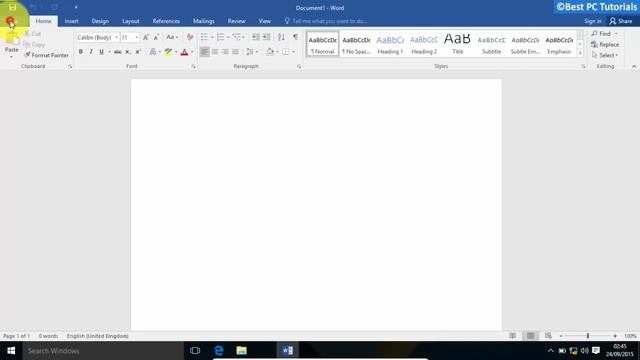Apply numbered list formatting

[x=220, y=37]
